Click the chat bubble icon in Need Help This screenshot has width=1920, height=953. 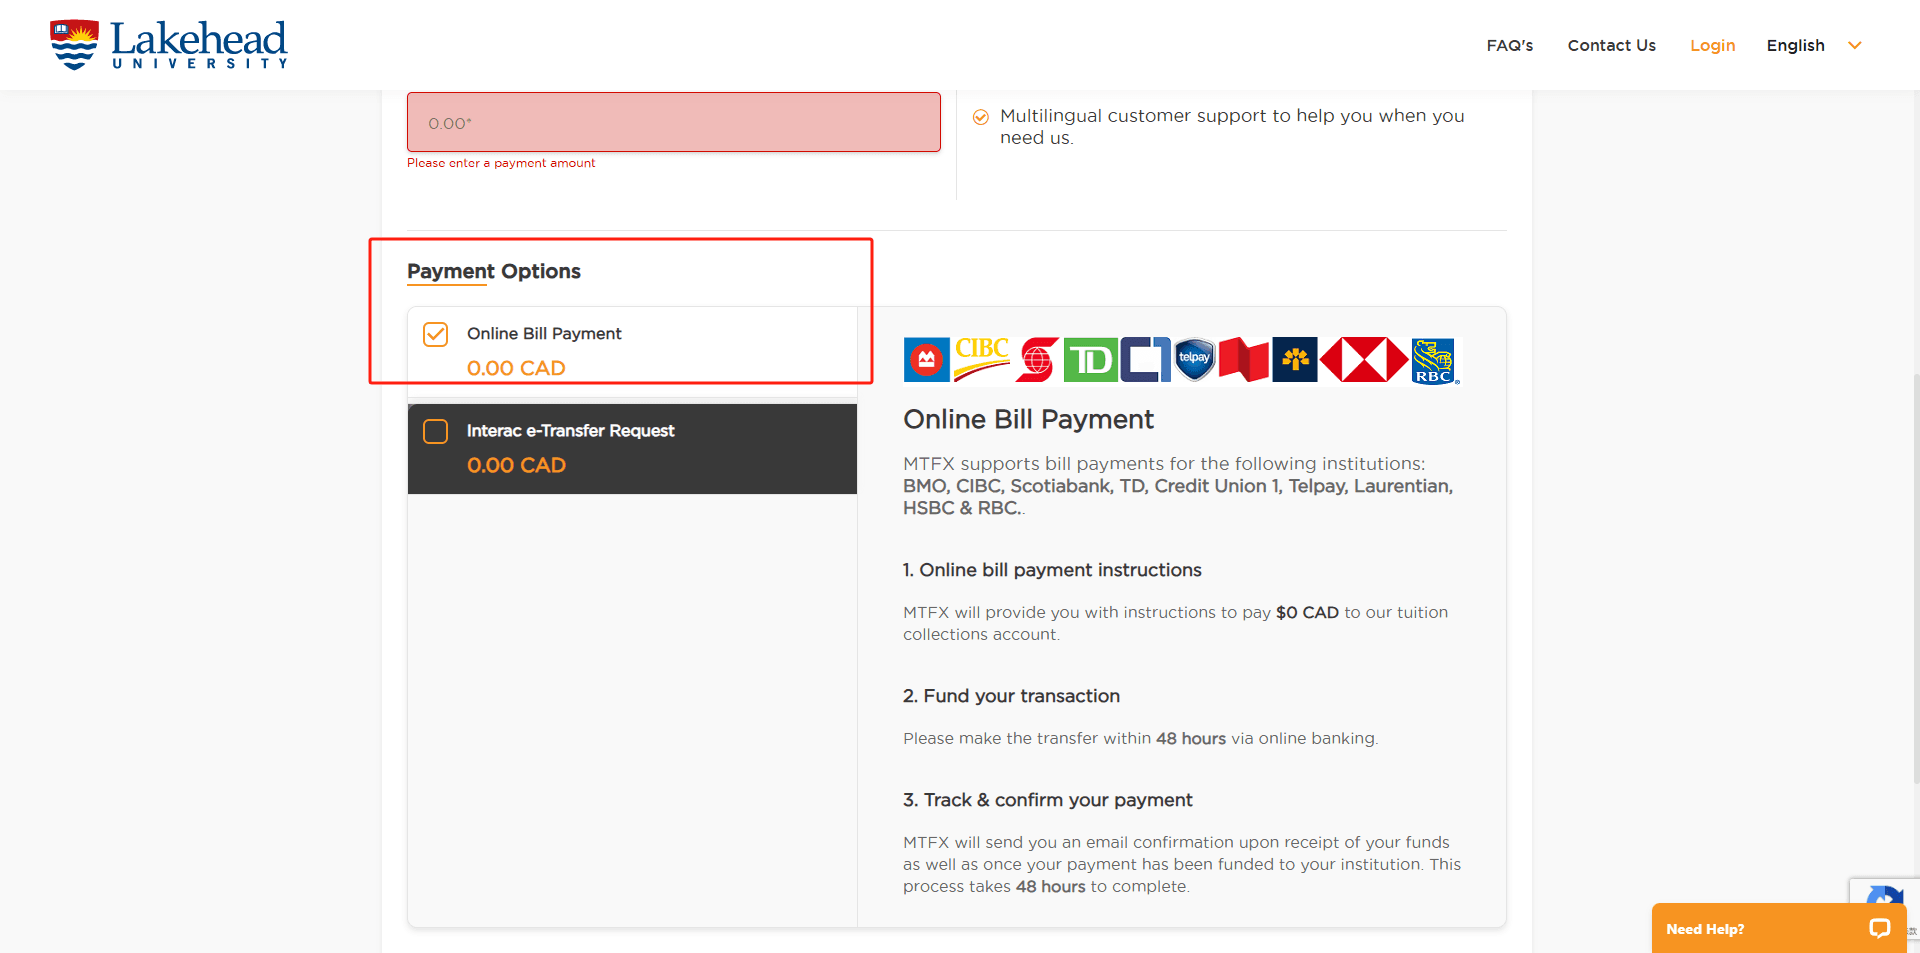coord(1880,928)
